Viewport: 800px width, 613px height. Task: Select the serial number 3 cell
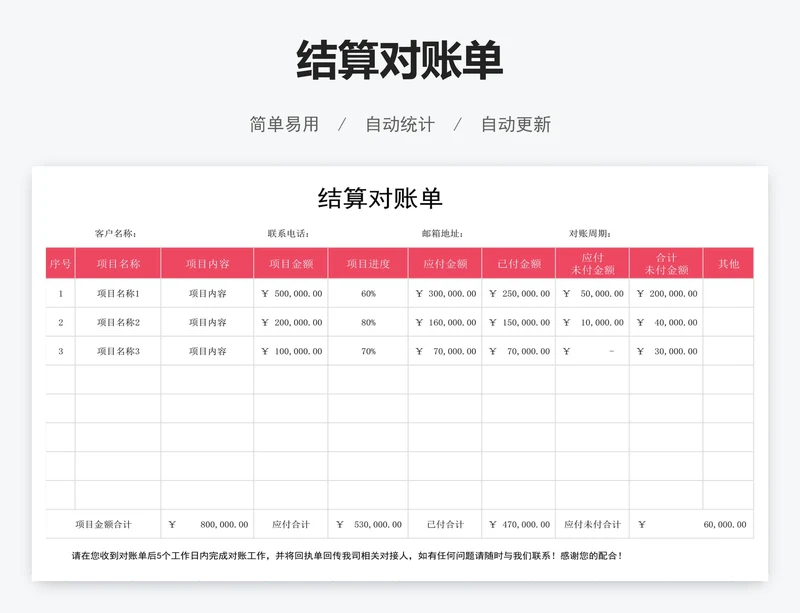click(60, 351)
